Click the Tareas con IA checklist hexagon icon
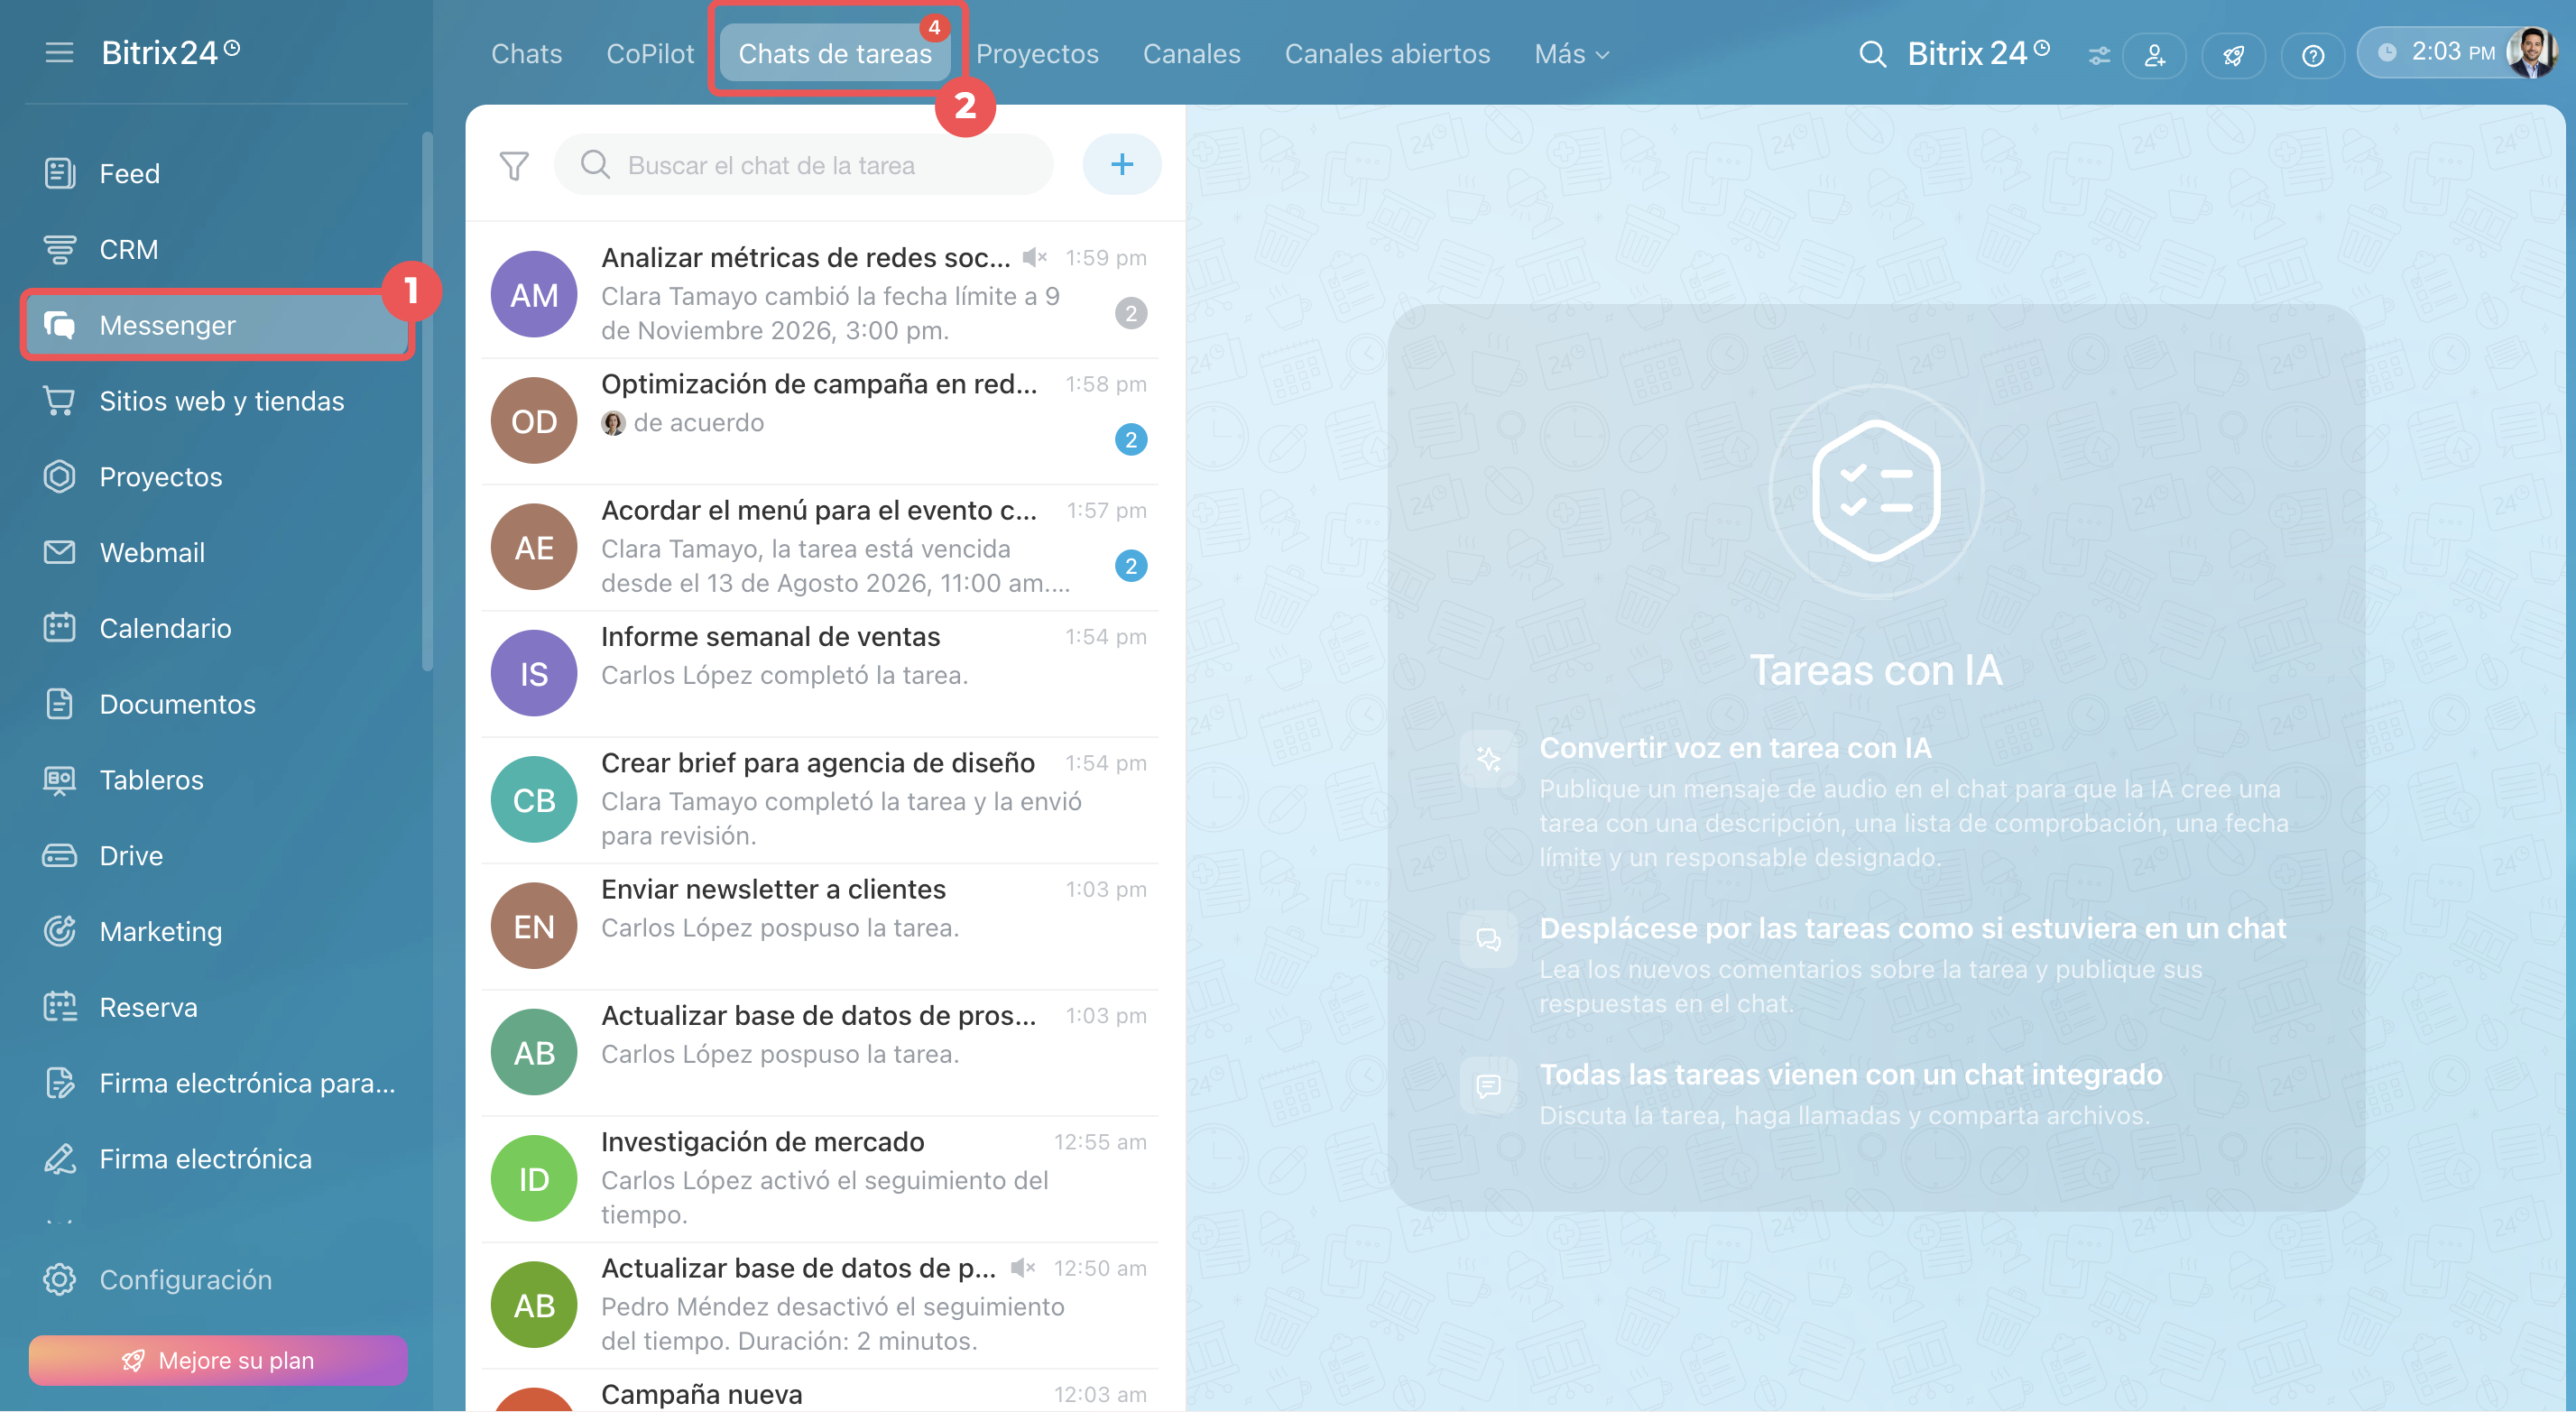This screenshot has width=2576, height=1412. click(x=1876, y=489)
